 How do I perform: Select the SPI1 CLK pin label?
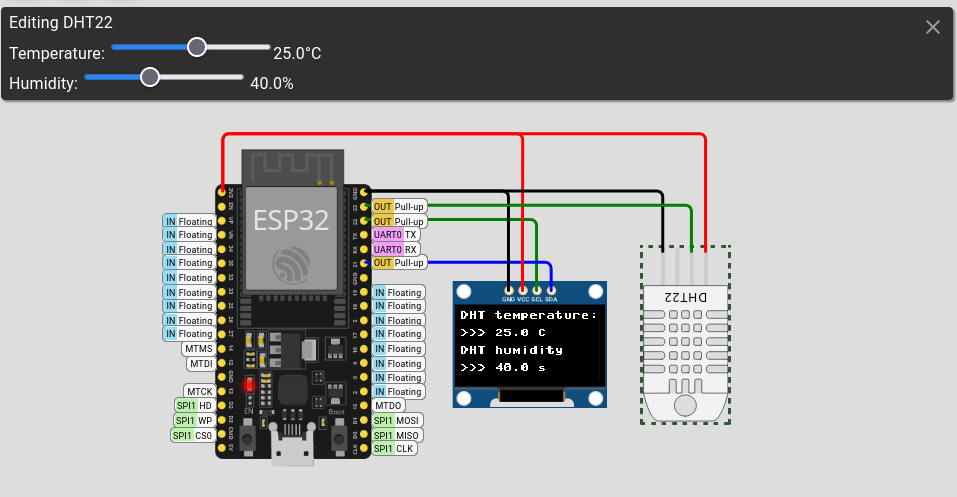click(395, 449)
